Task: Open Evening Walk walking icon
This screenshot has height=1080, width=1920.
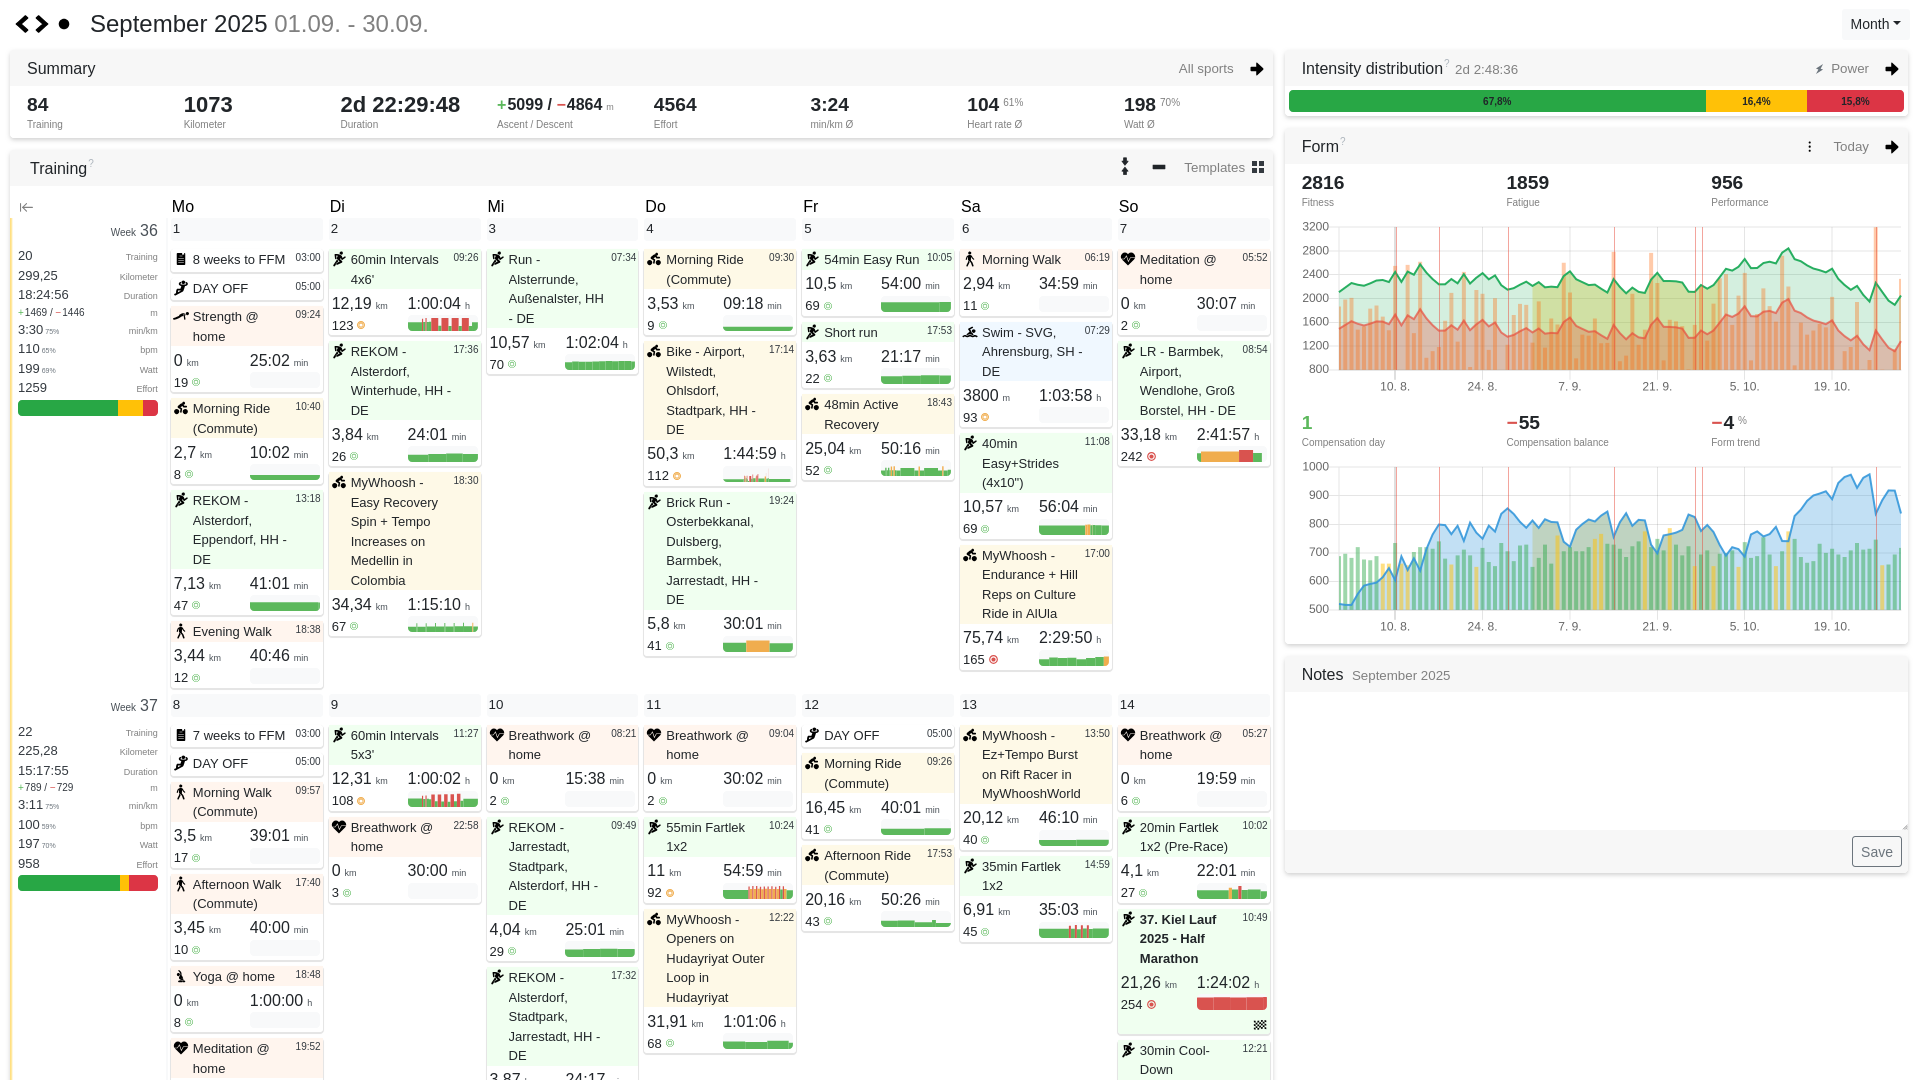Action: click(181, 632)
